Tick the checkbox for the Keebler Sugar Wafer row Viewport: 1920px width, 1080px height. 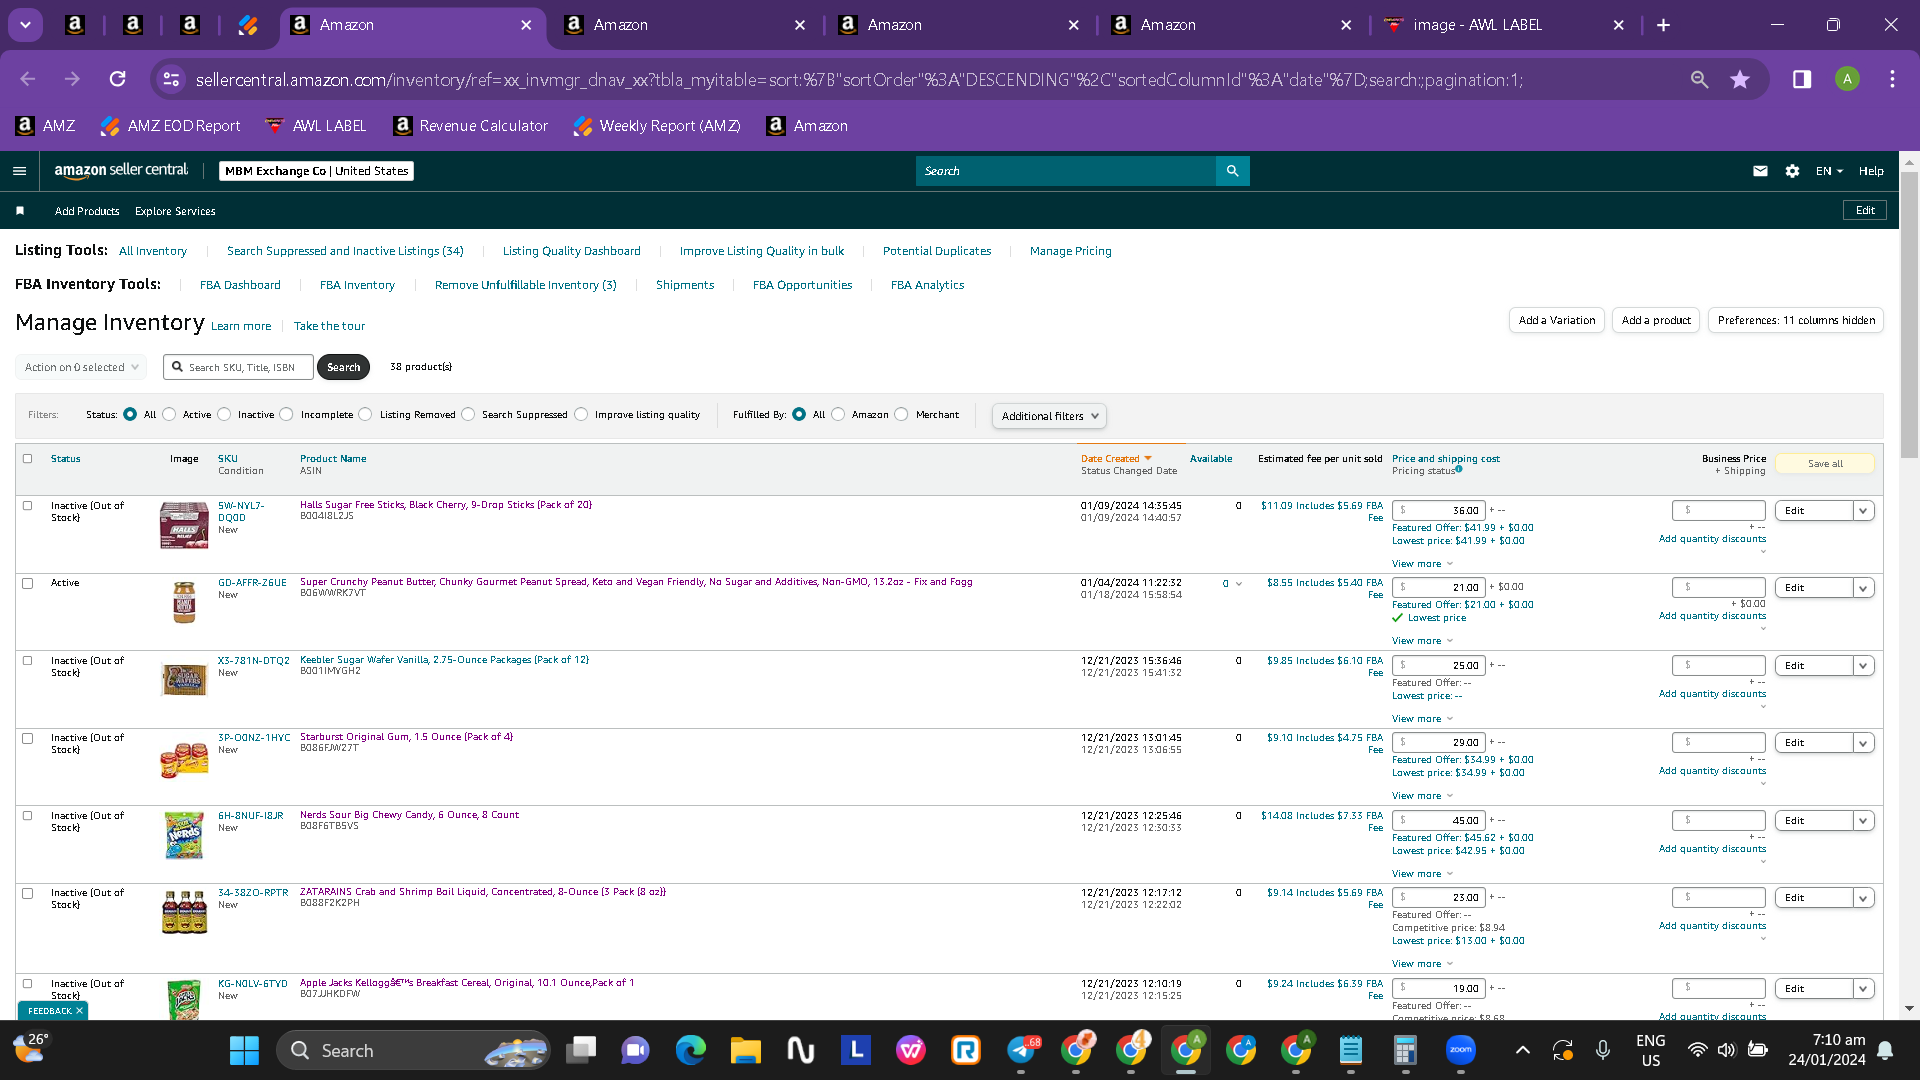28,661
